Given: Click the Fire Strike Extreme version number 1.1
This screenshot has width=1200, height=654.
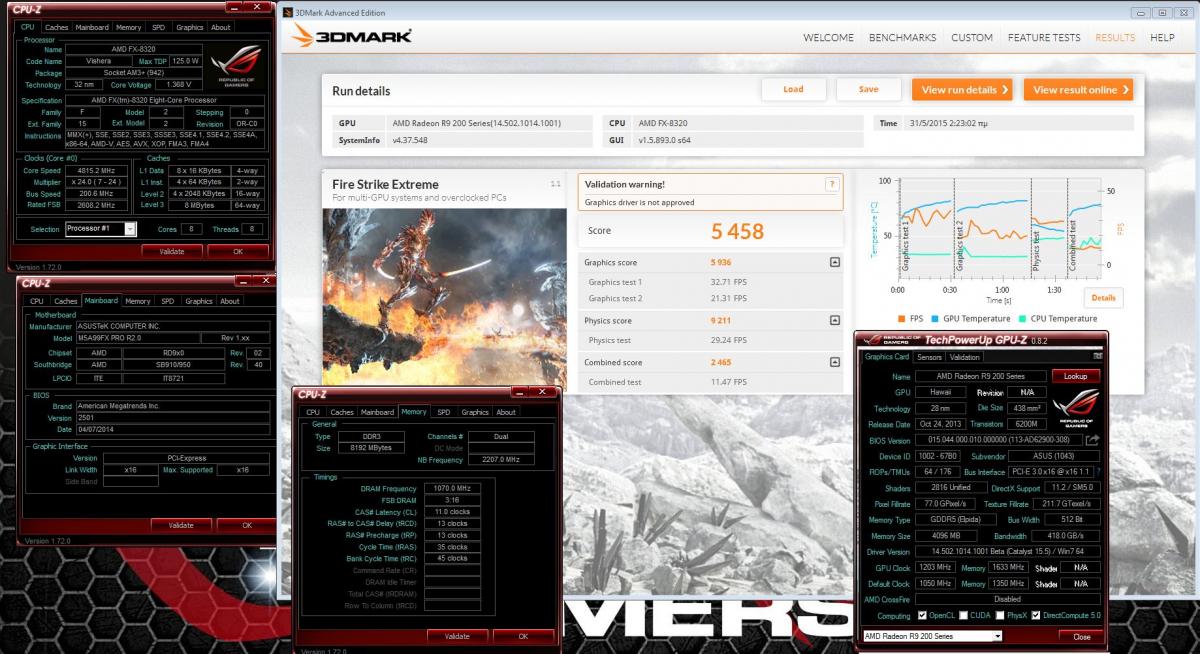Looking at the screenshot, I should point(556,184).
